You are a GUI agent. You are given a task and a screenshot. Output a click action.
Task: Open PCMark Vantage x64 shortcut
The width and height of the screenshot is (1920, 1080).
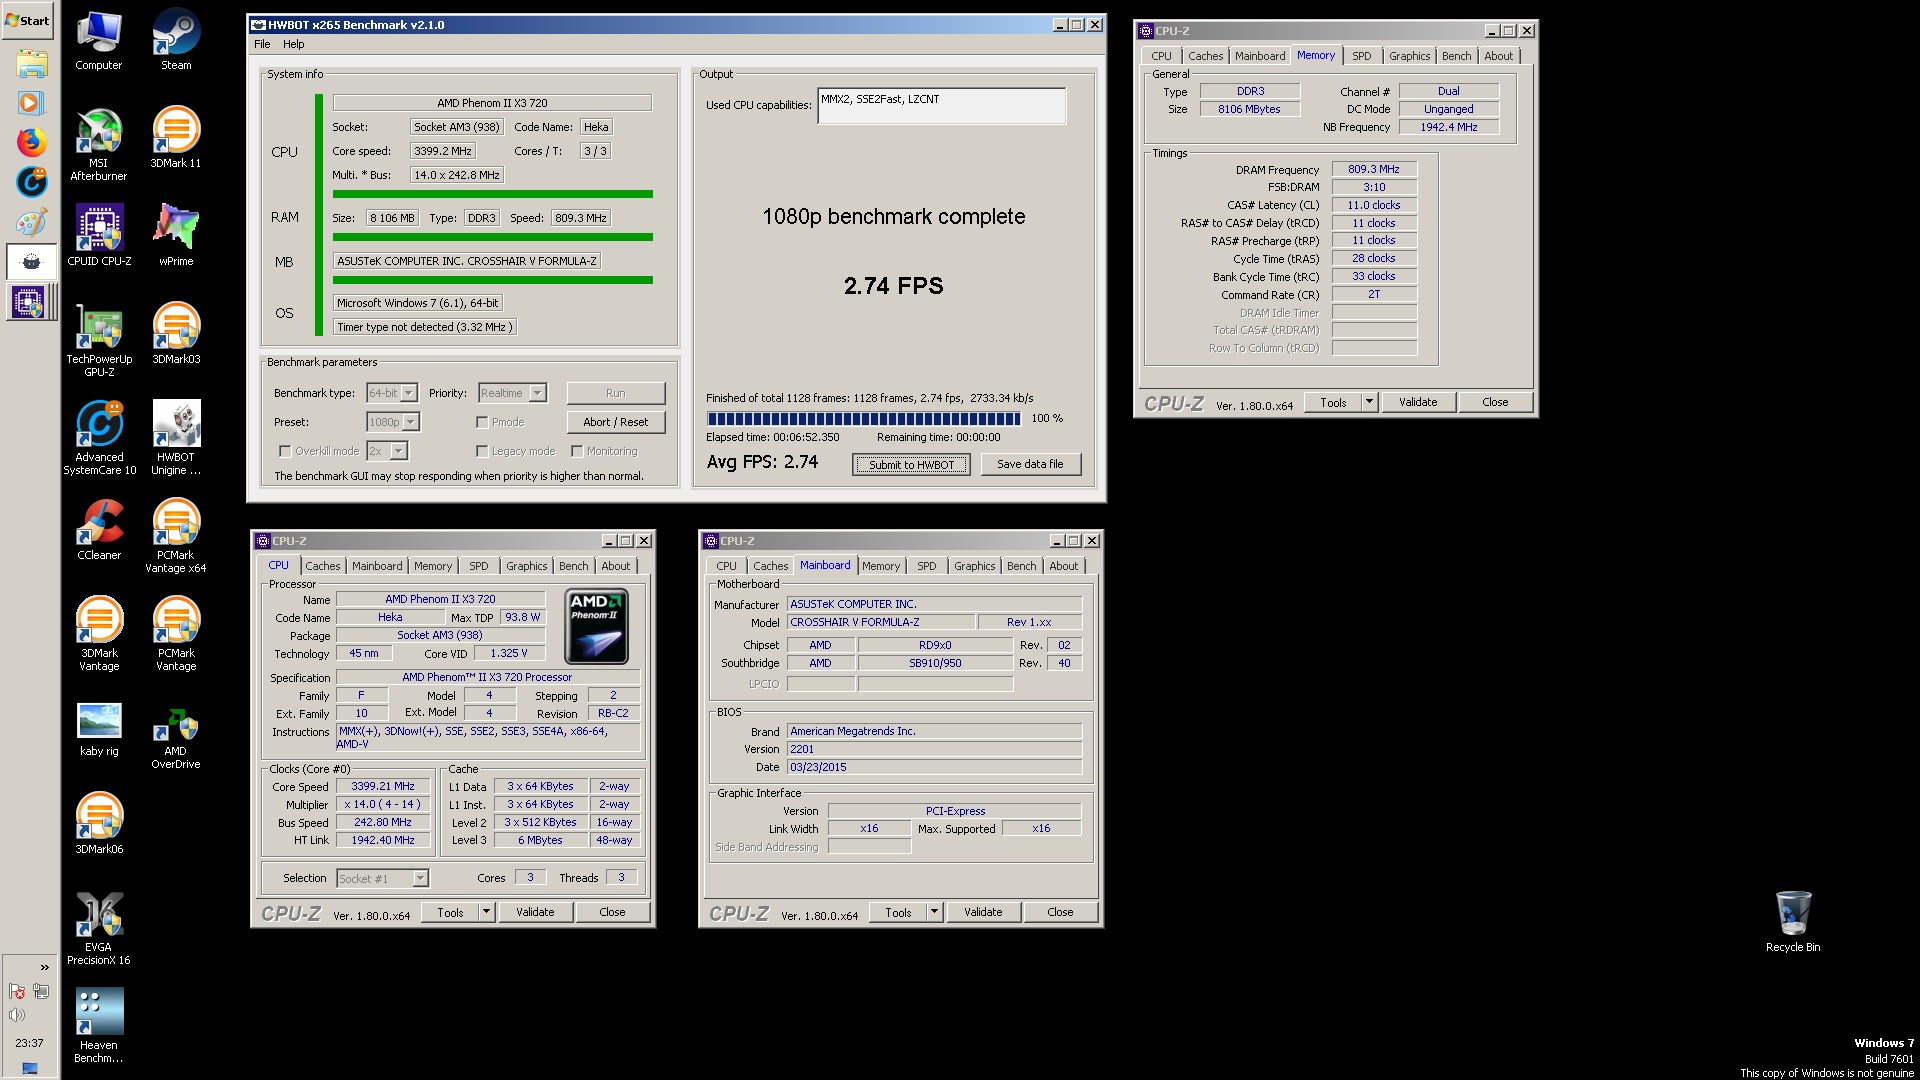[176, 536]
